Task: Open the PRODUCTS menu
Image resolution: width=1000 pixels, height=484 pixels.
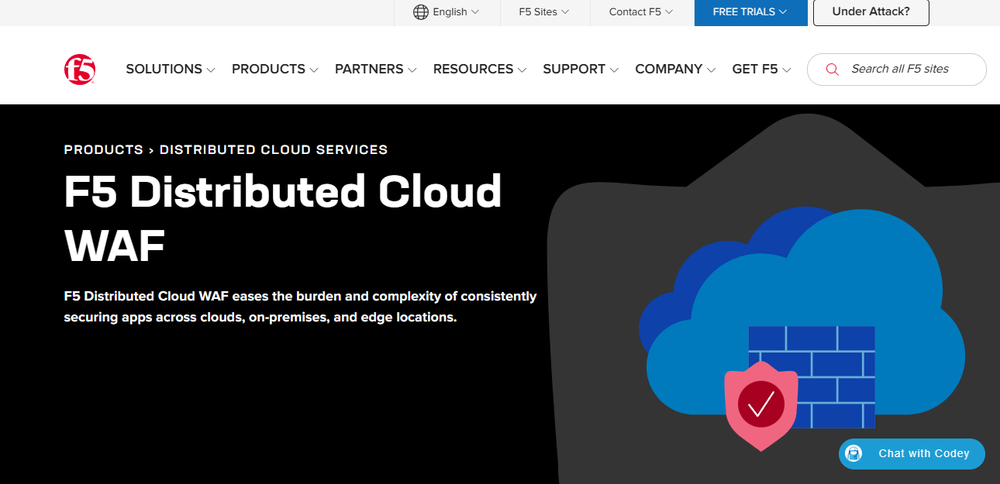Action: (275, 69)
